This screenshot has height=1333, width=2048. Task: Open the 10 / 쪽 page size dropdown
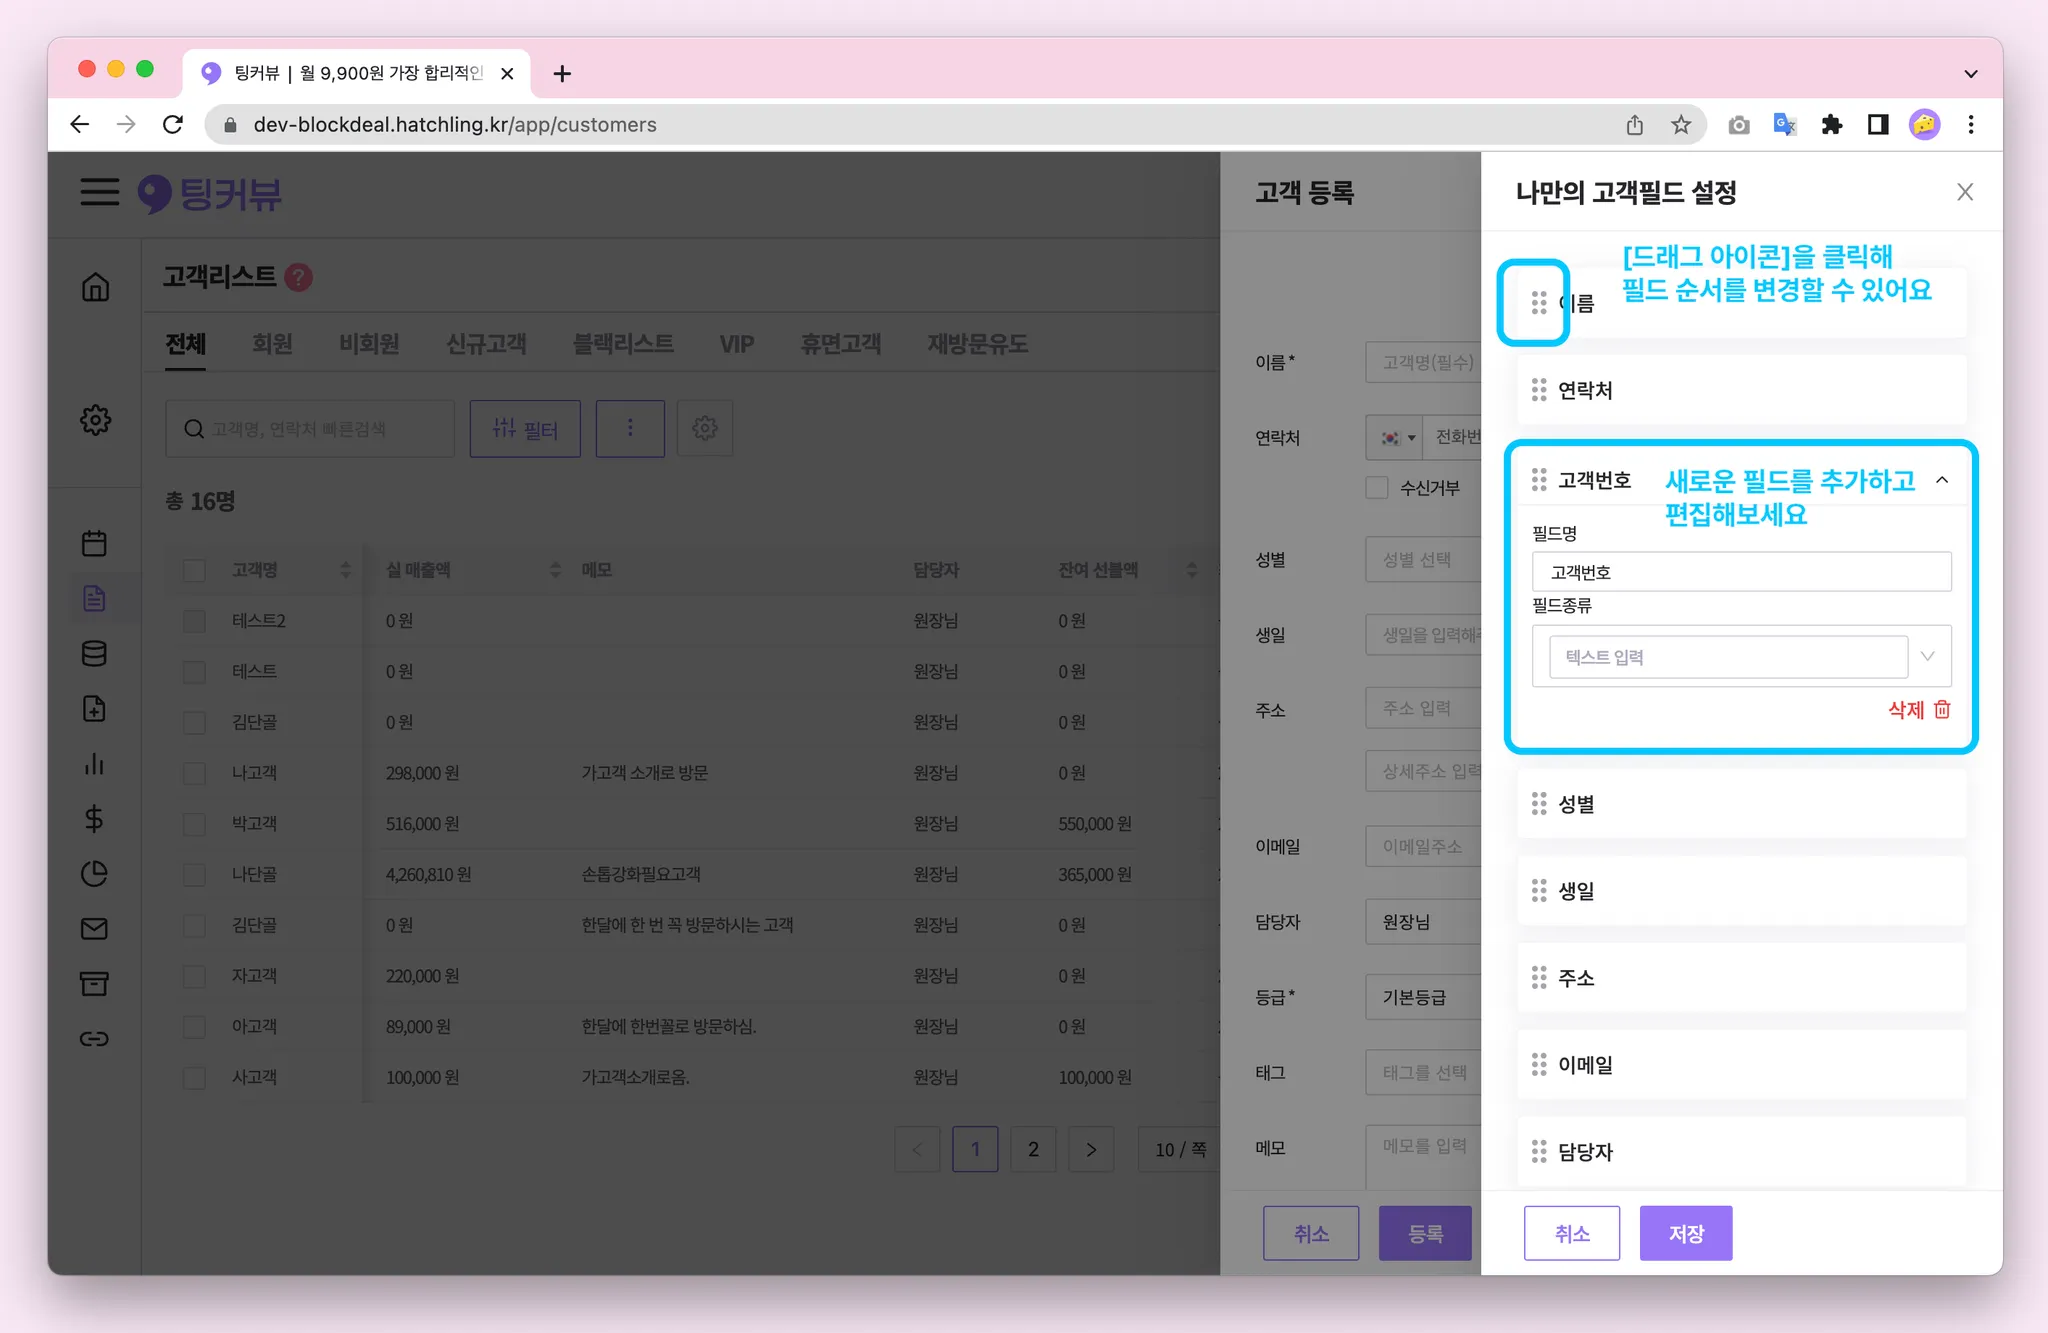pyautogui.click(x=1180, y=1149)
